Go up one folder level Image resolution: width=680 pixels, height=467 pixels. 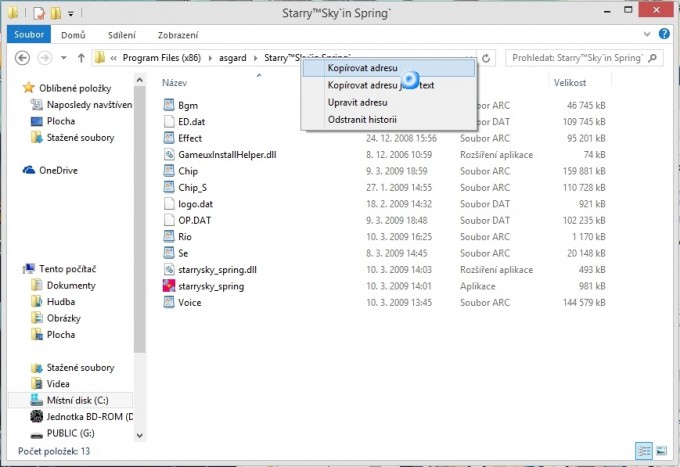tap(81, 58)
